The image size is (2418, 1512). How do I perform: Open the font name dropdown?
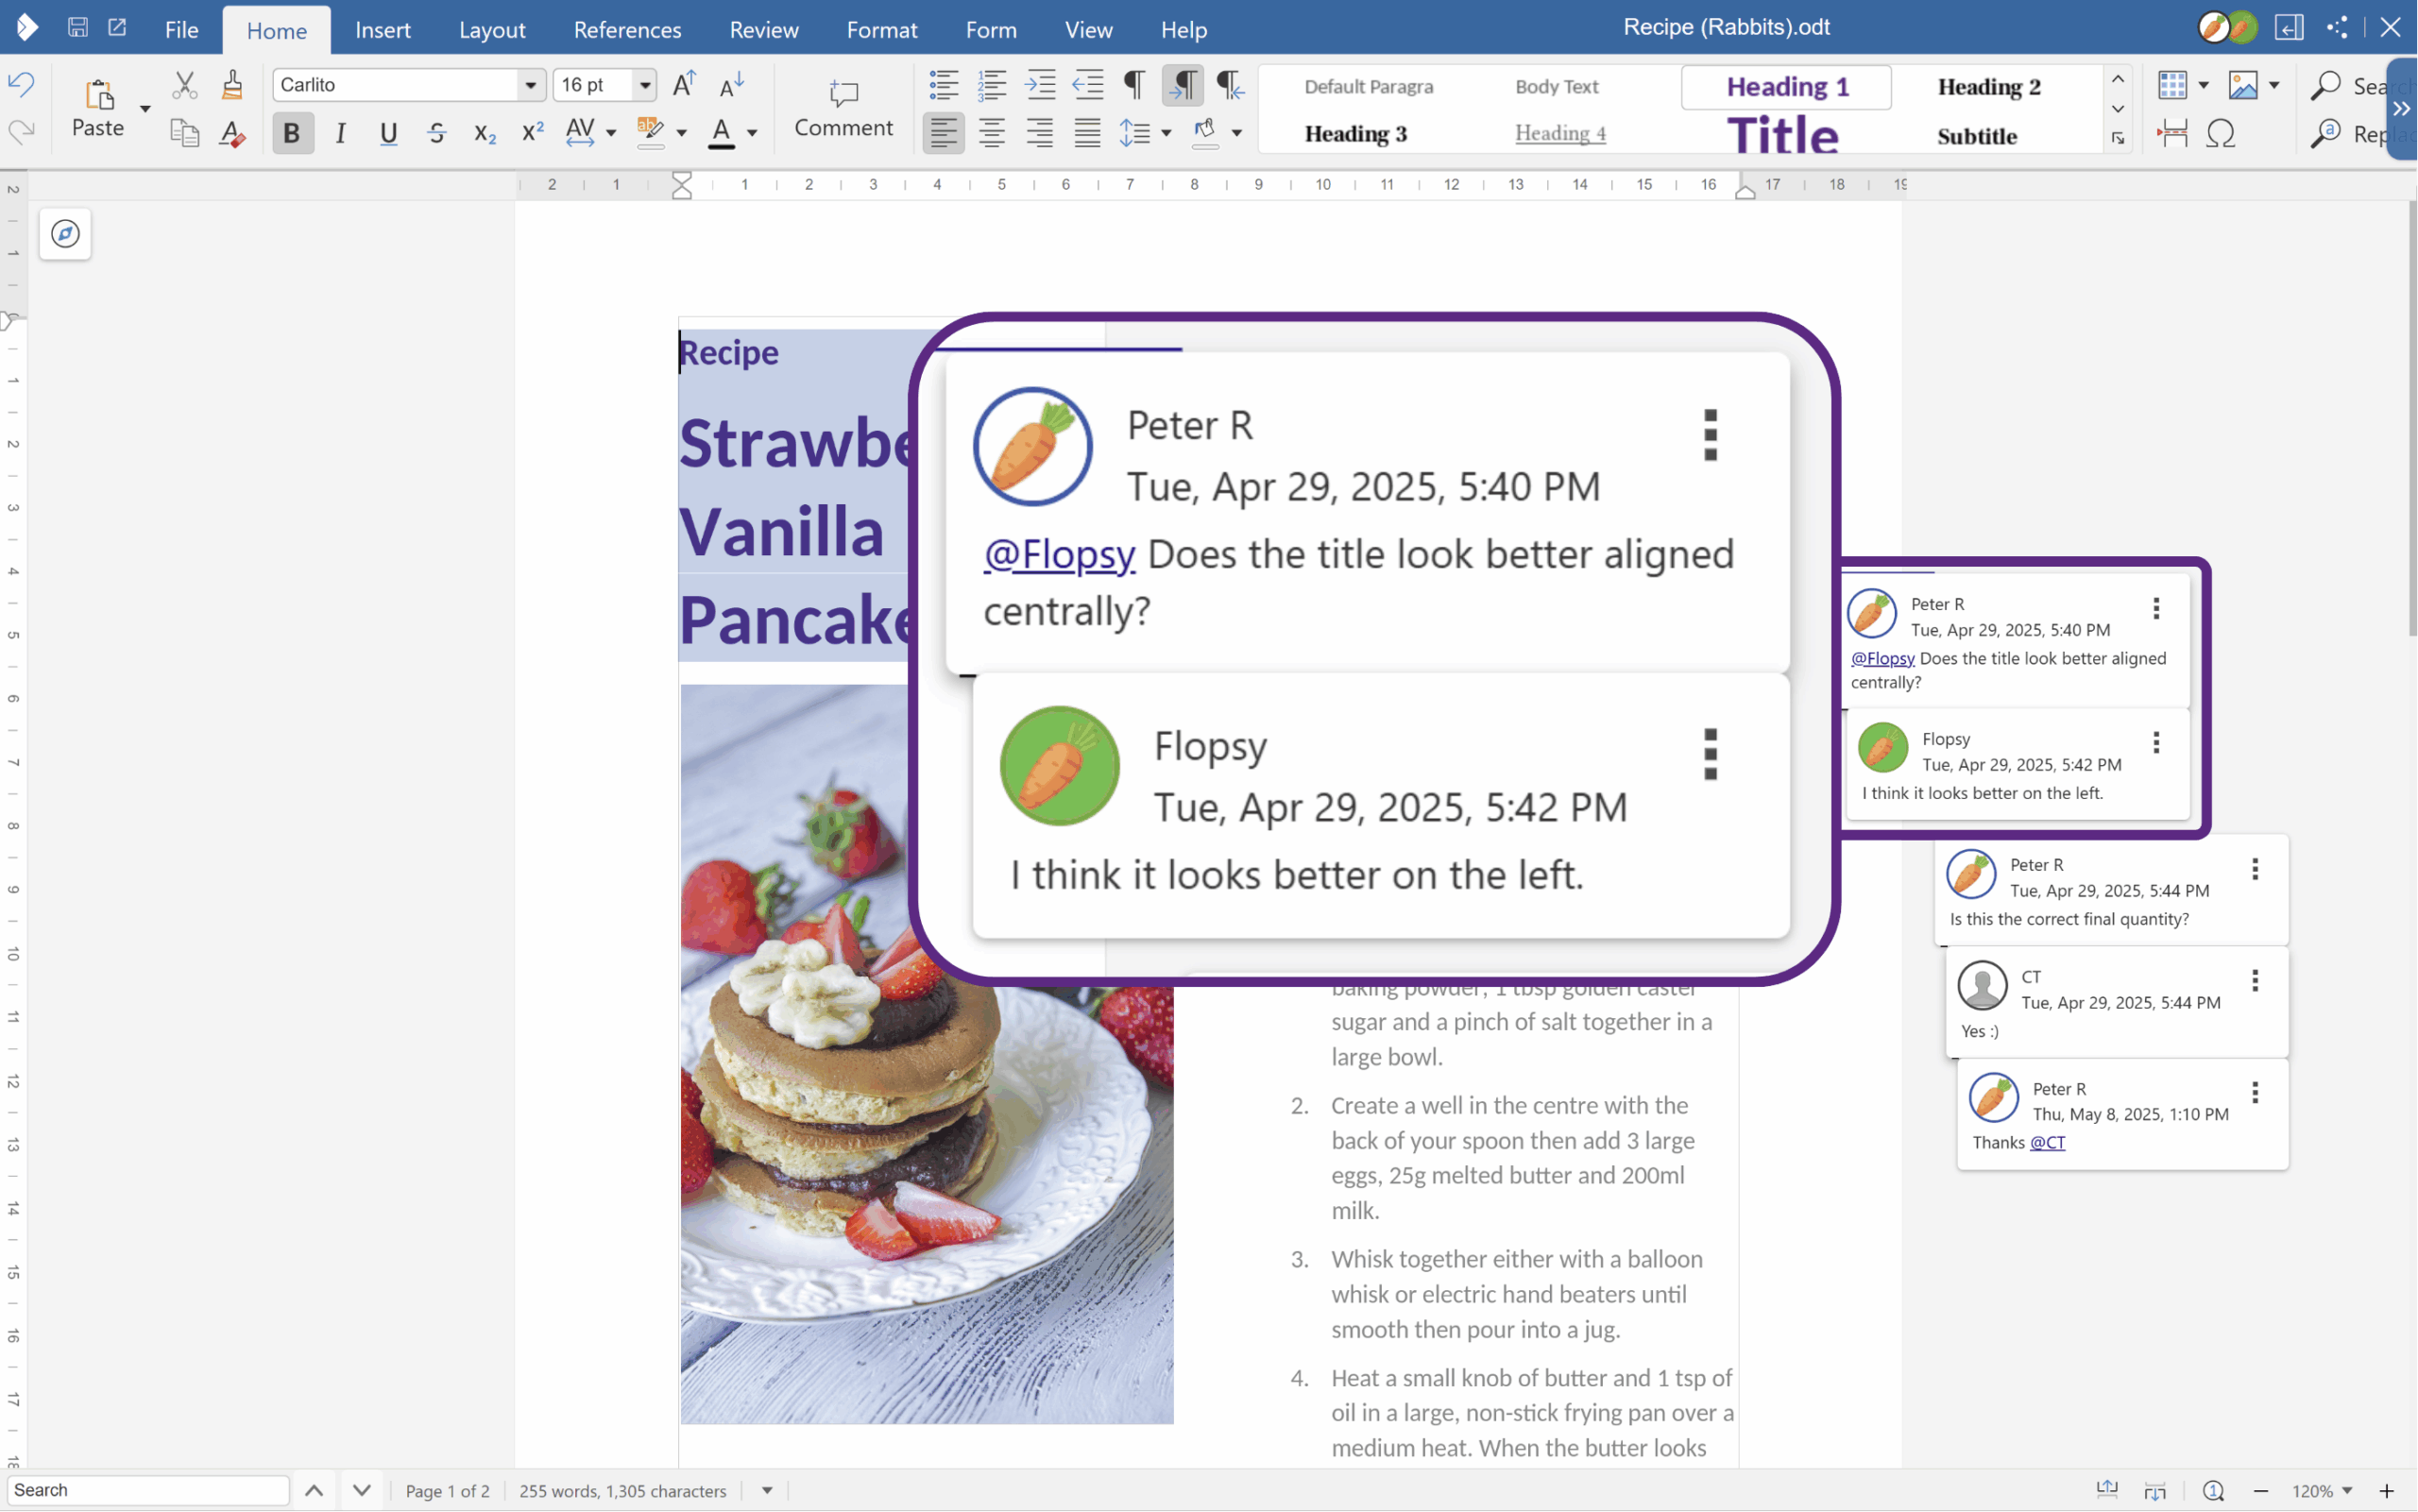[530, 85]
